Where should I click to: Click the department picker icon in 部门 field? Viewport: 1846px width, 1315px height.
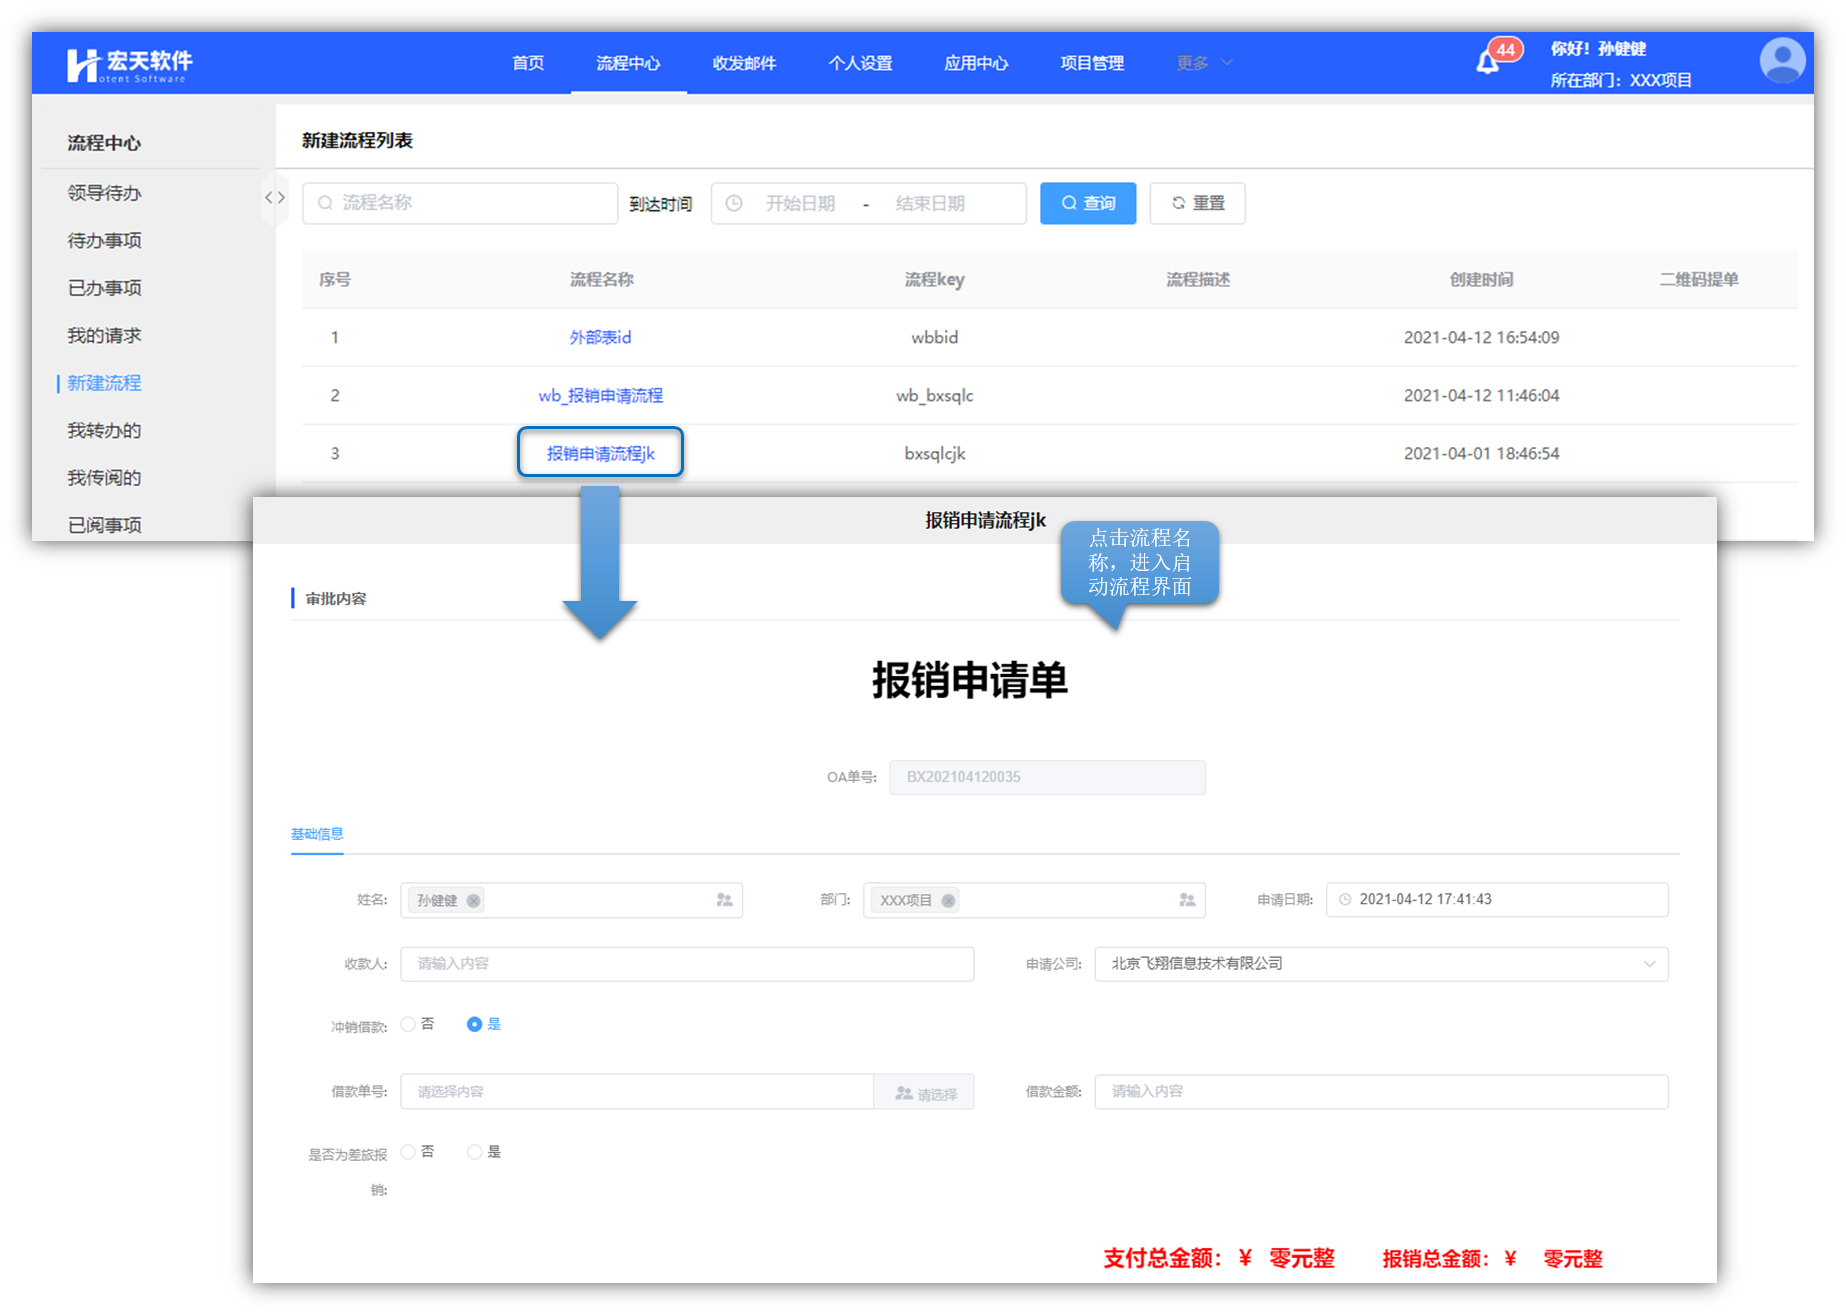(x=1187, y=900)
